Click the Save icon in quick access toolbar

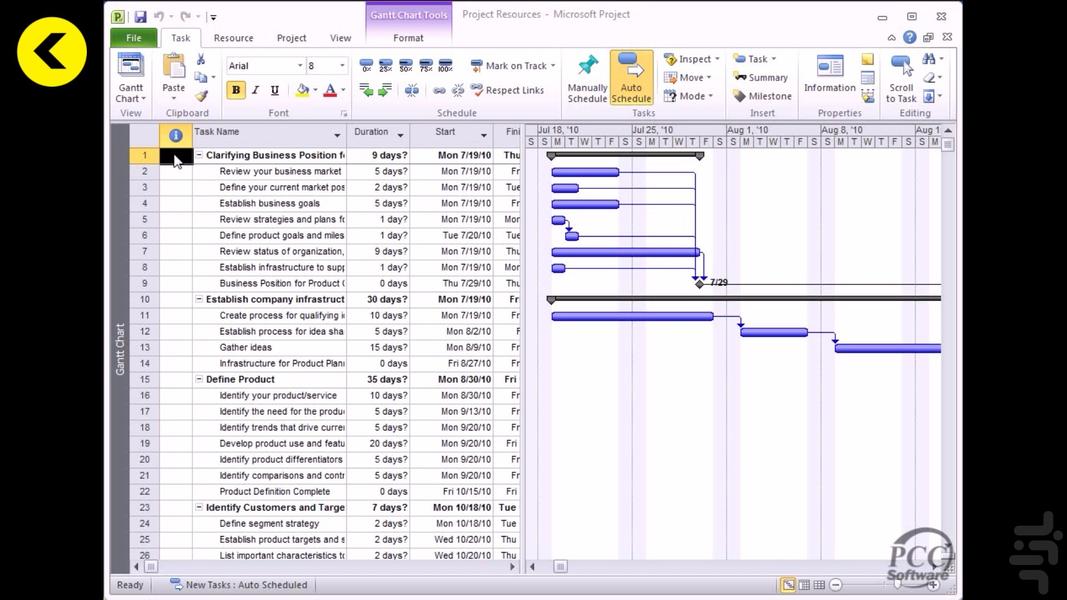click(x=140, y=17)
